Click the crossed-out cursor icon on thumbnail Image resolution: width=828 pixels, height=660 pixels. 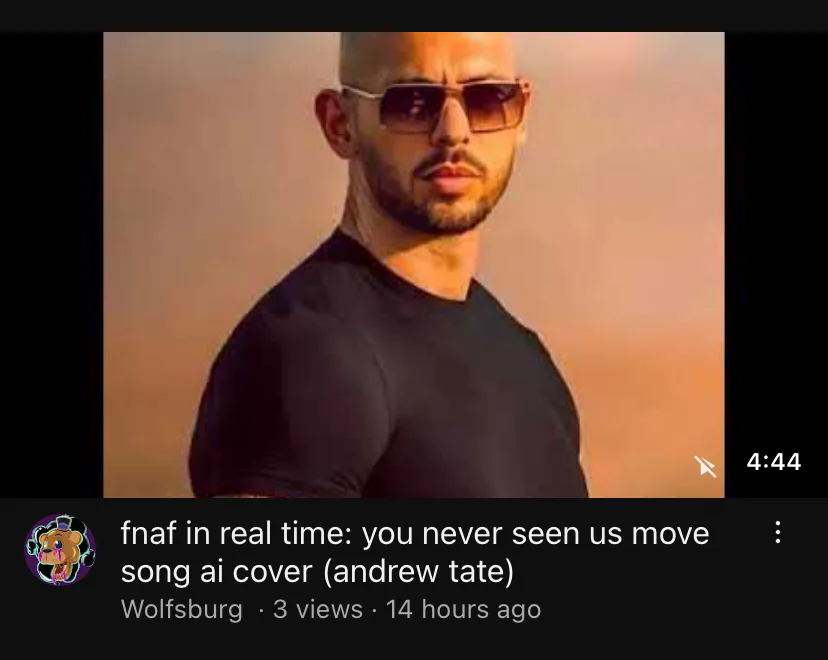(x=705, y=466)
